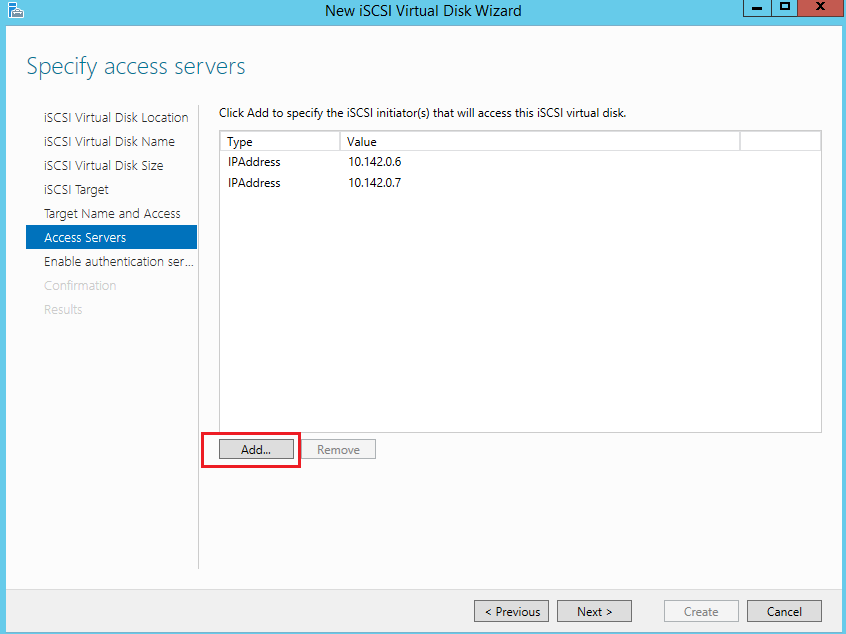846x634 pixels.
Task: Select the 10.142.0.6 initiator row
Action: [x=375, y=161]
